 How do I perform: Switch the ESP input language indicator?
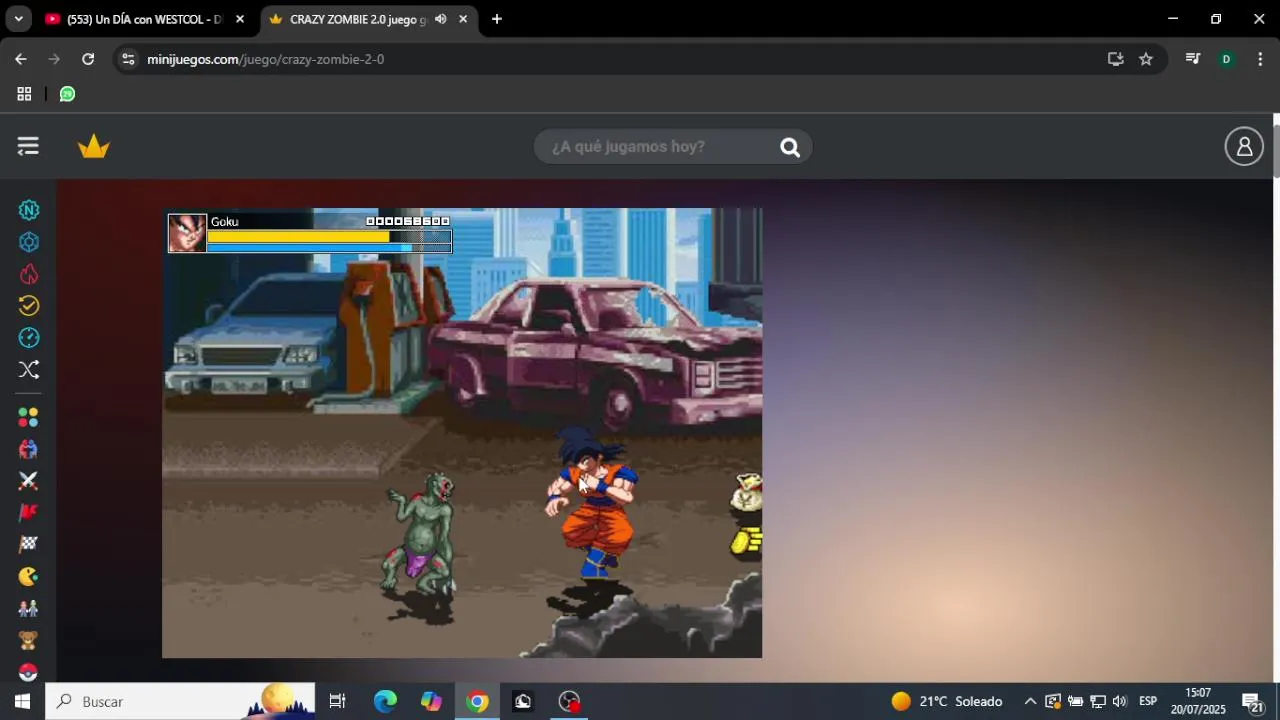[1148, 701]
